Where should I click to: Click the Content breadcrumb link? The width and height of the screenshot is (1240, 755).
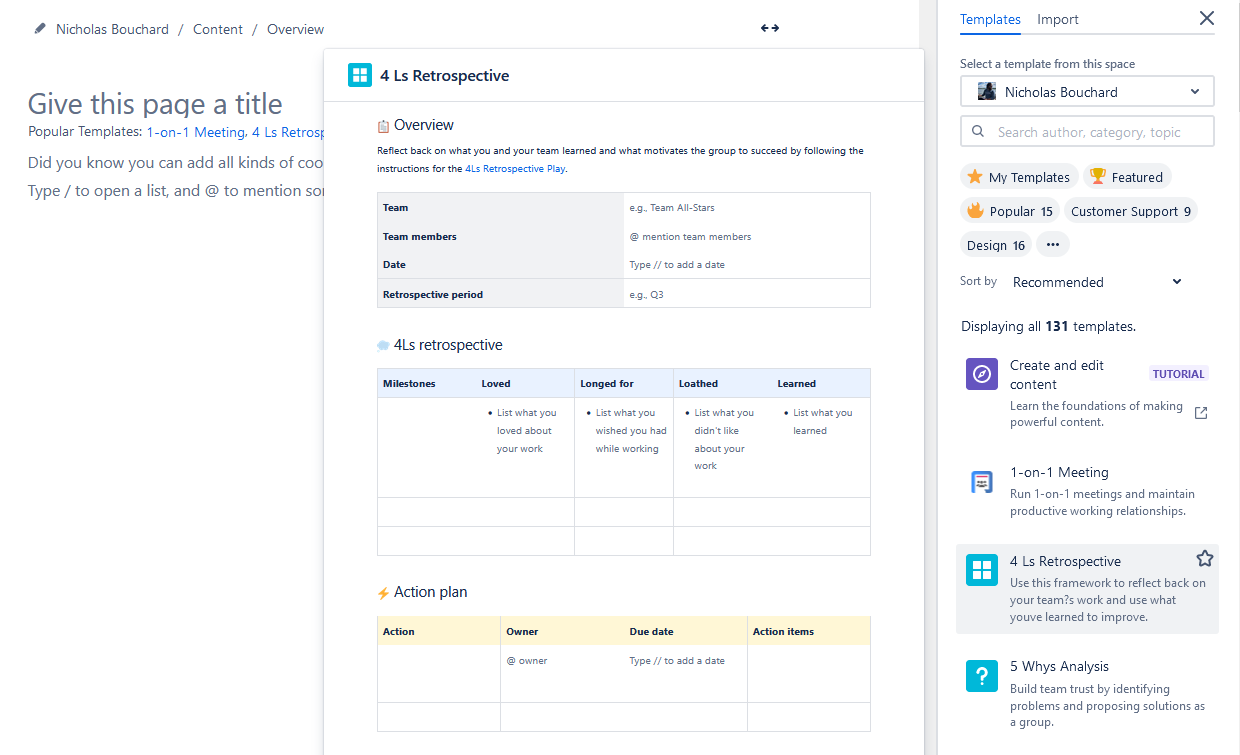click(x=218, y=29)
